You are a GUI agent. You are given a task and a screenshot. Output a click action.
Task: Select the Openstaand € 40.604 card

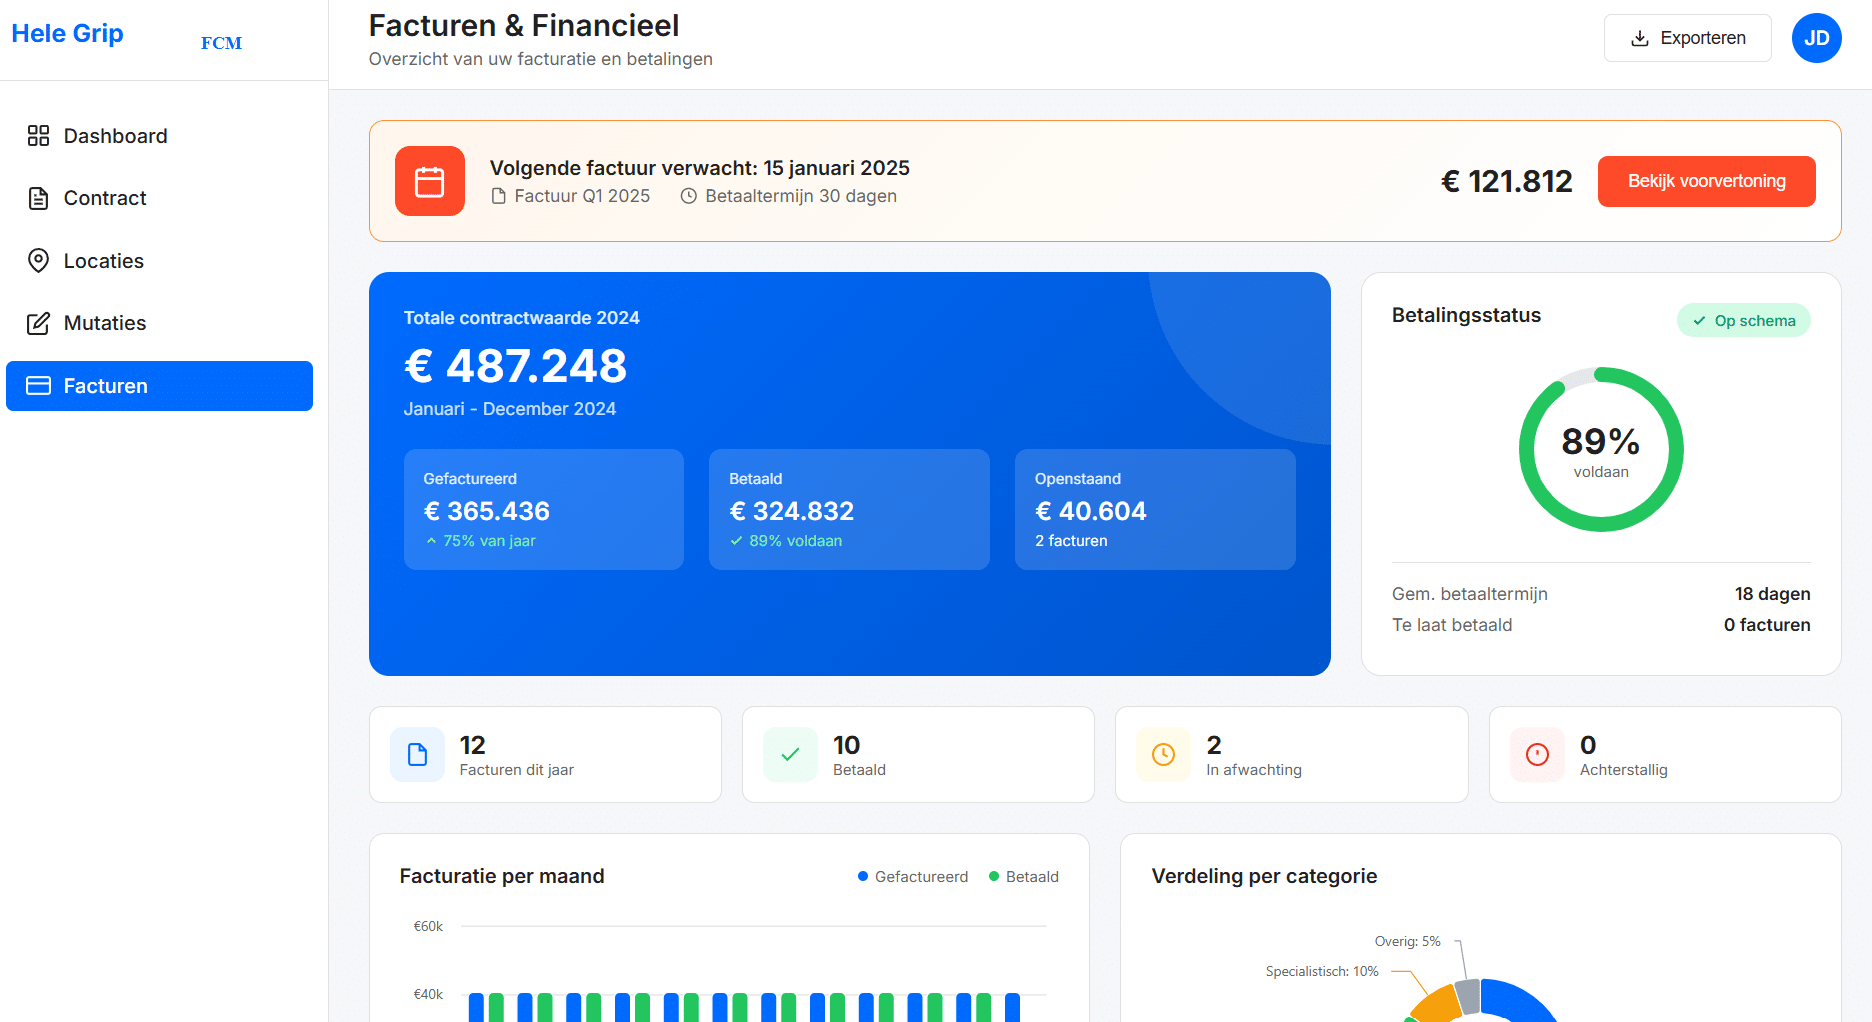(x=1154, y=509)
